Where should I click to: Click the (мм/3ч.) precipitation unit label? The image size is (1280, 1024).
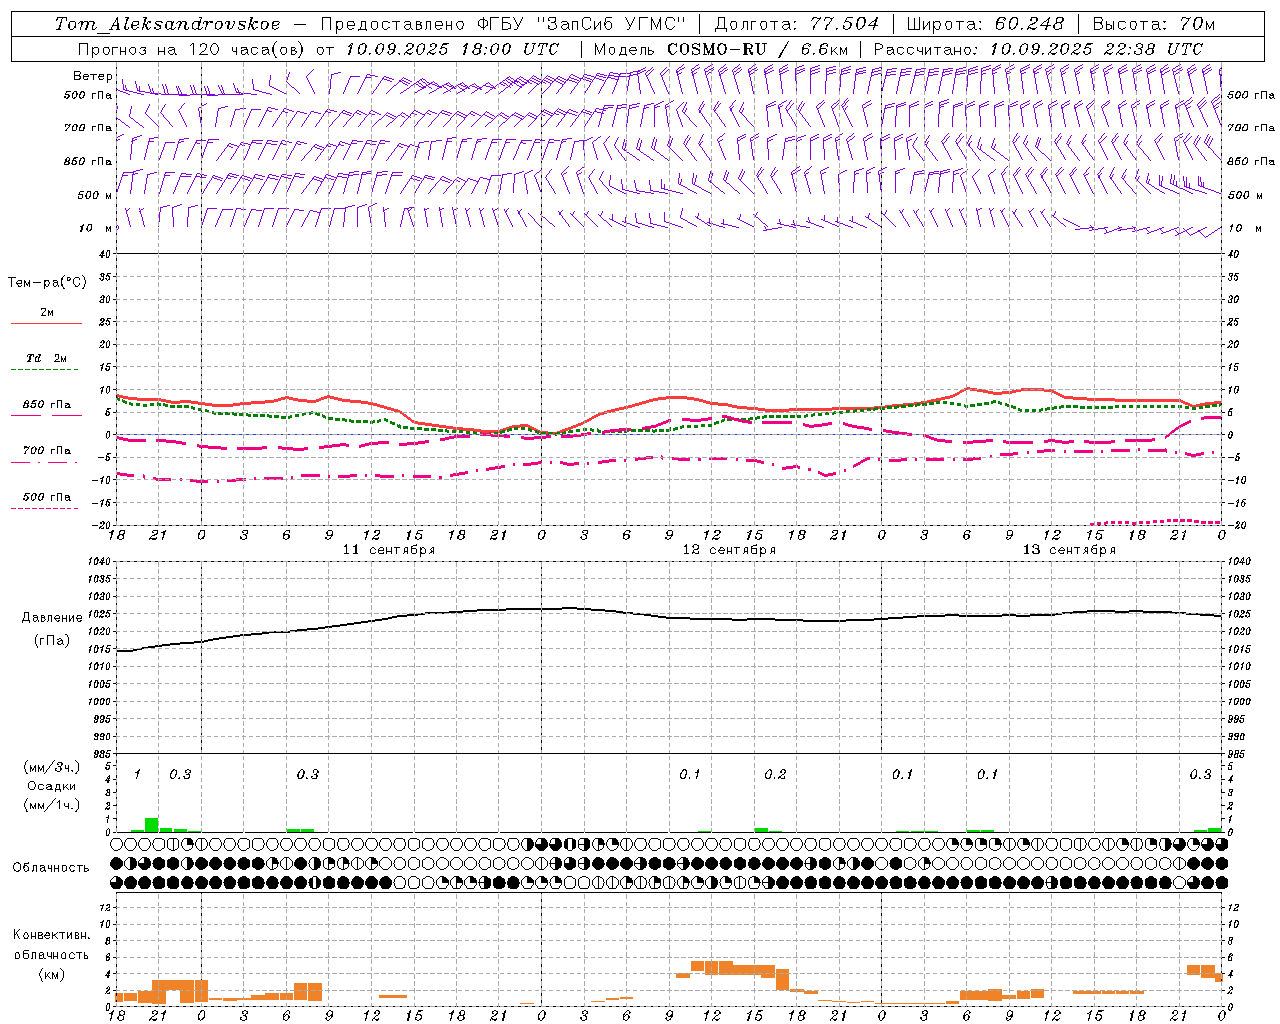coord(52,767)
